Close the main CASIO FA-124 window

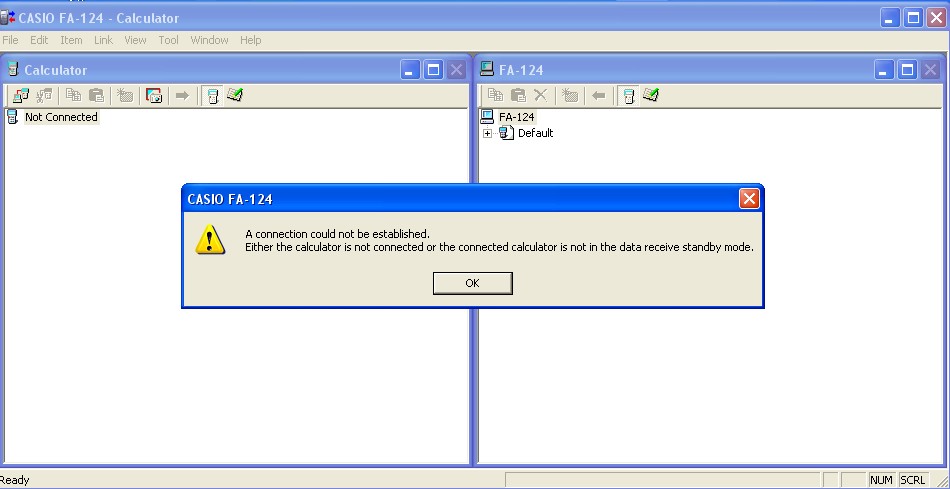pos(936,18)
